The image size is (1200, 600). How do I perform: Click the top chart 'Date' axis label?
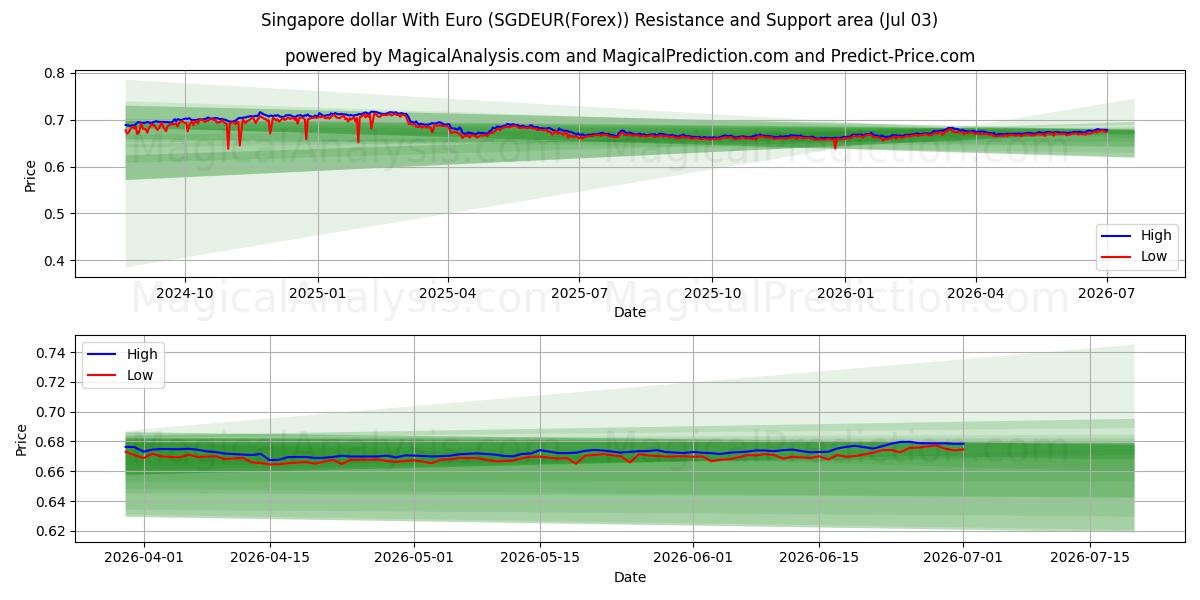click(x=630, y=312)
